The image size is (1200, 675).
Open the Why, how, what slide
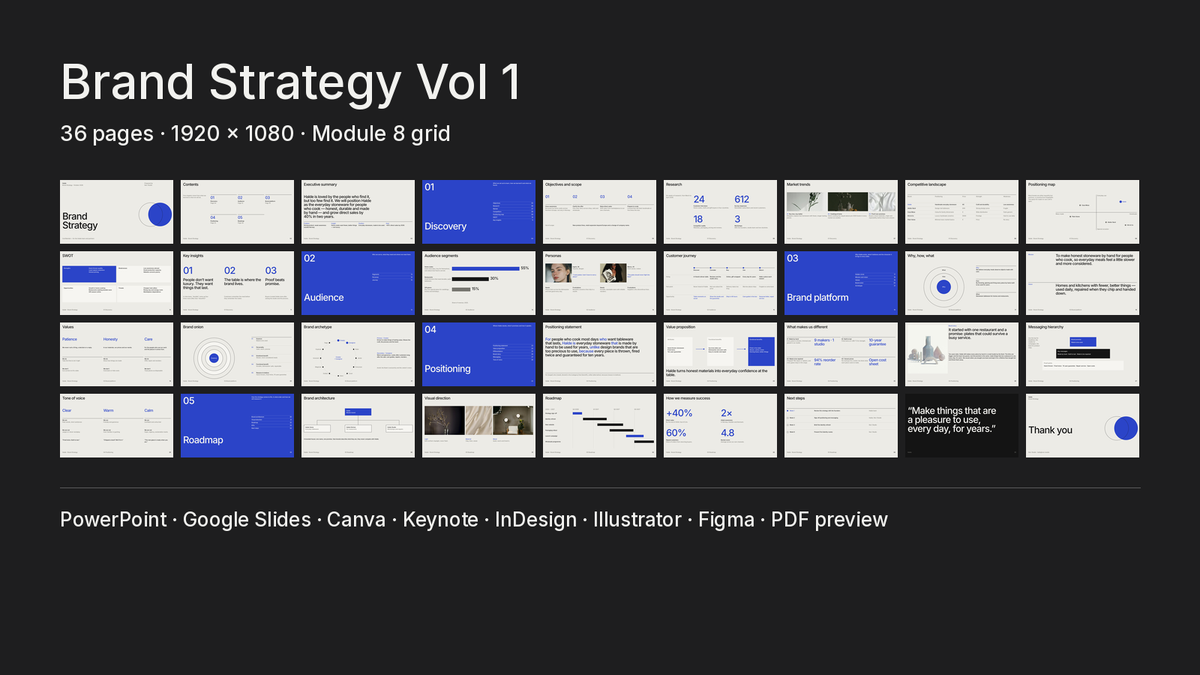point(962,283)
